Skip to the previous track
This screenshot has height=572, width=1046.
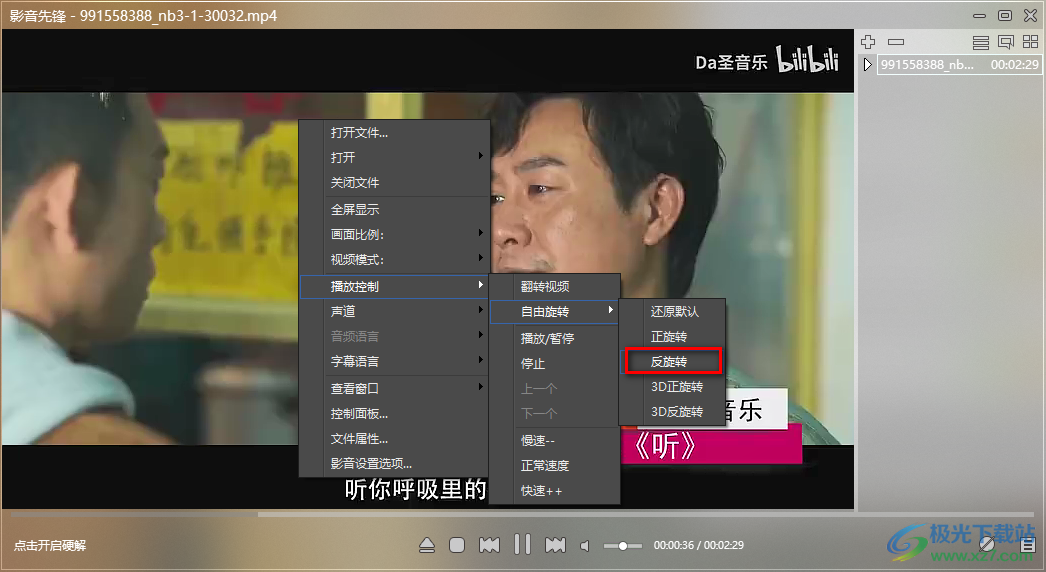[x=489, y=545]
